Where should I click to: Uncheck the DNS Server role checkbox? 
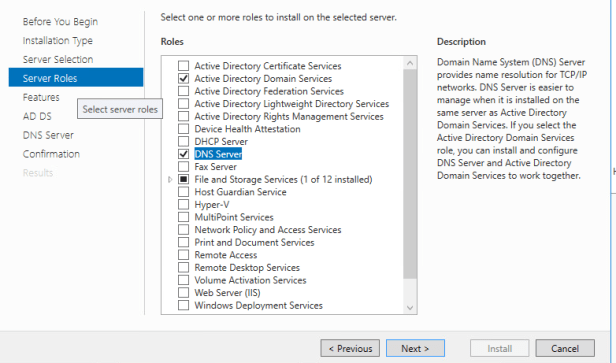coord(183,154)
